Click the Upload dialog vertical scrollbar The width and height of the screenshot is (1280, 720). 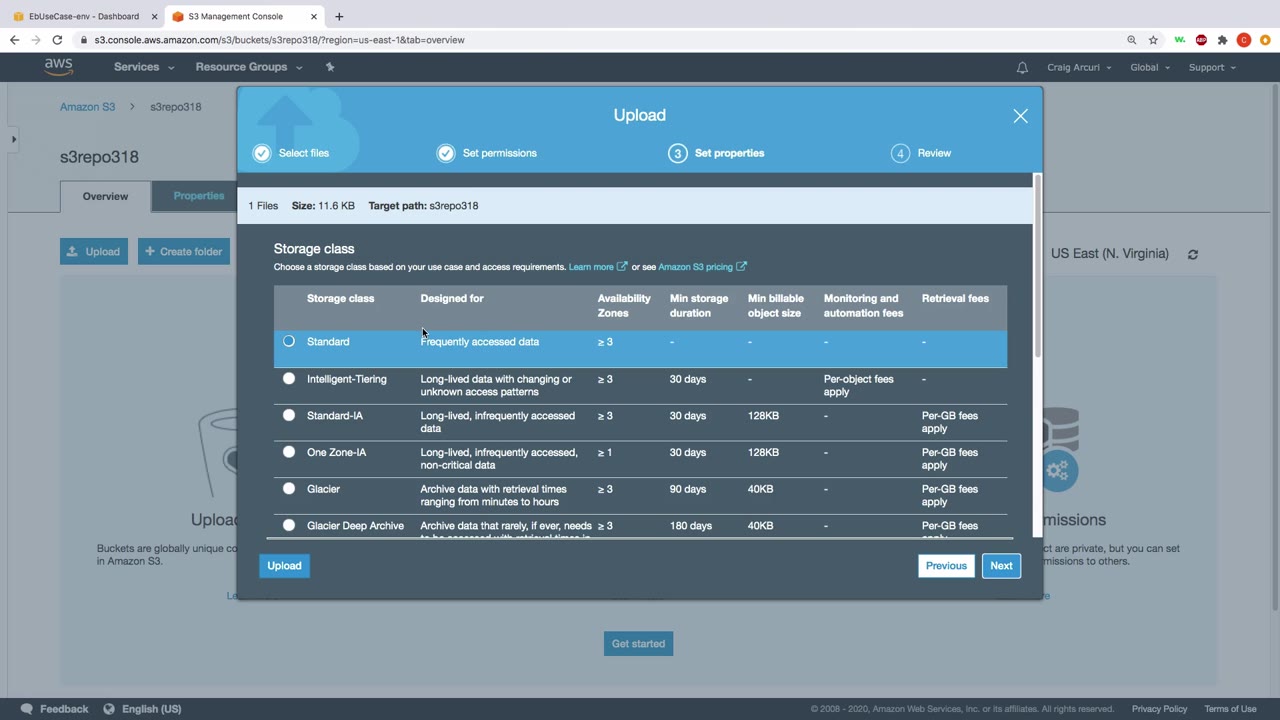pos(1037,265)
